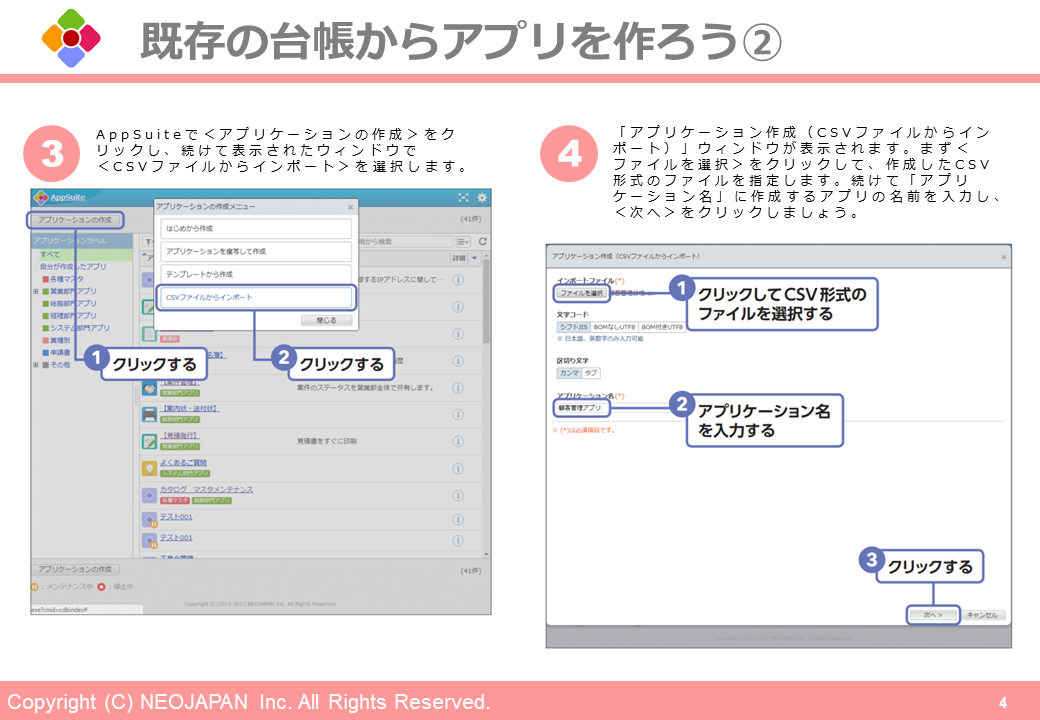Viewport: 1040px width, 720px height.
Task: Click the 次へ > button
Action: tap(933, 614)
